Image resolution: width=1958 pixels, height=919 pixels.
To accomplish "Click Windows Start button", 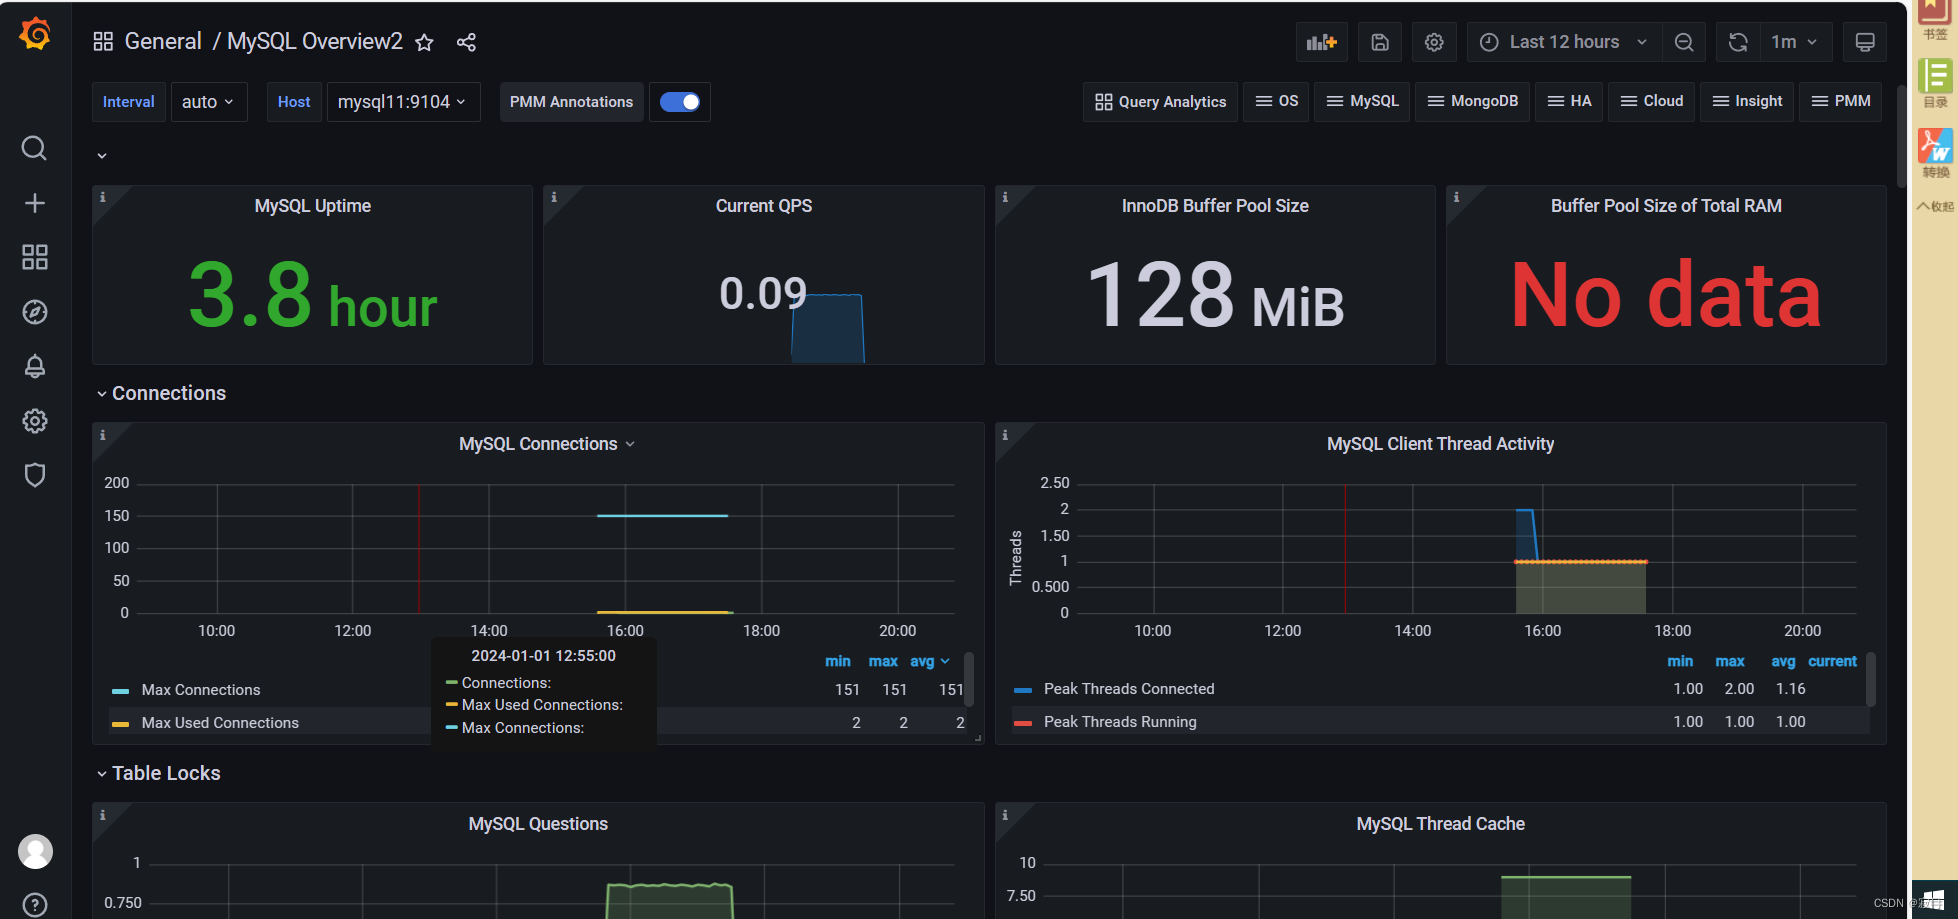I will tap(1935, 900).
